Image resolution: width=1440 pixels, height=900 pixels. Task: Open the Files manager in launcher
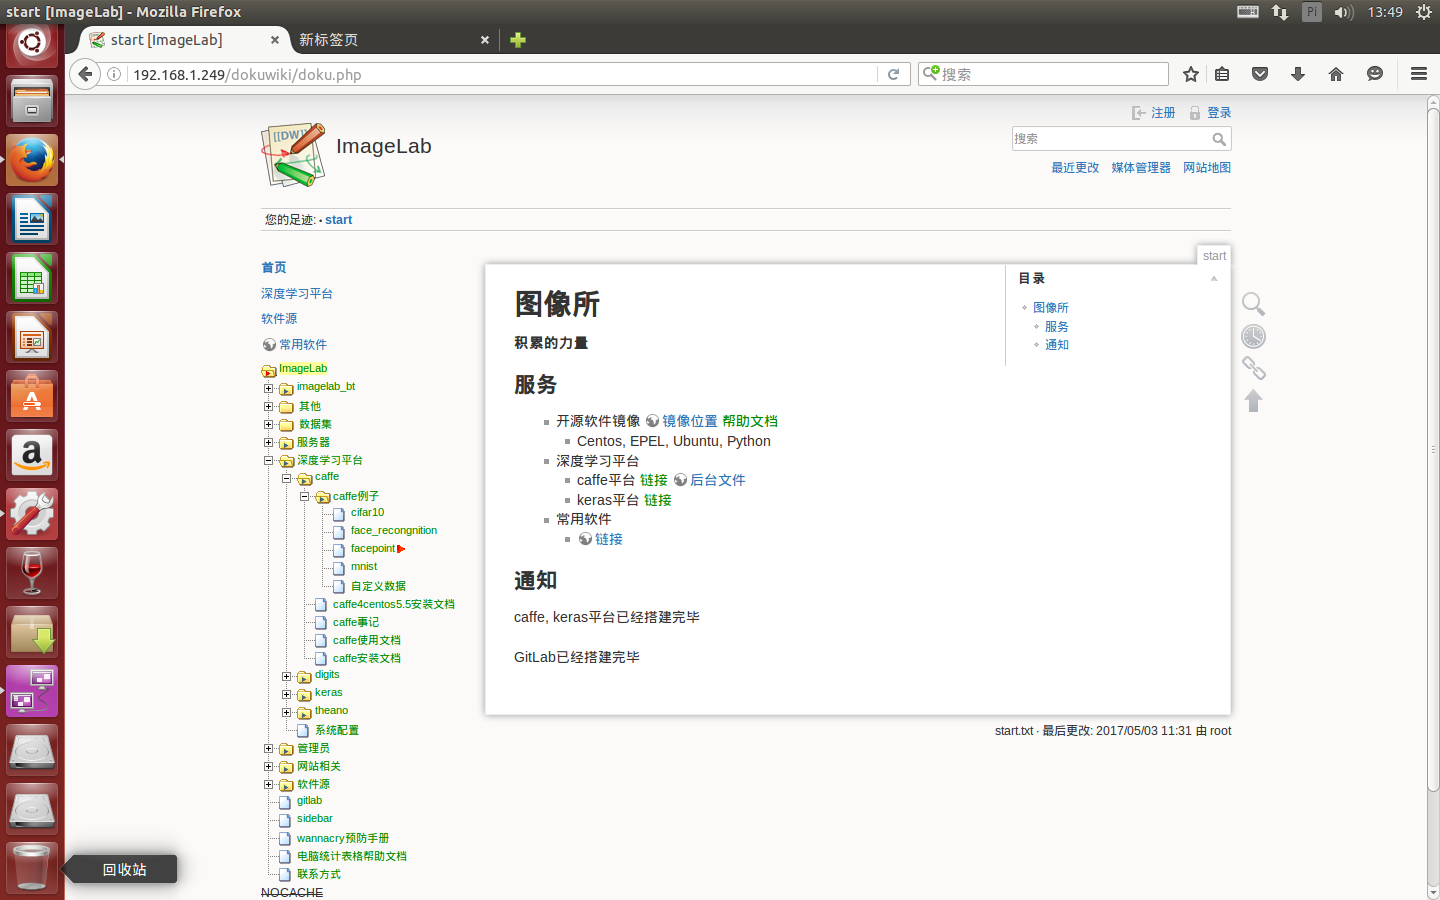32,101
